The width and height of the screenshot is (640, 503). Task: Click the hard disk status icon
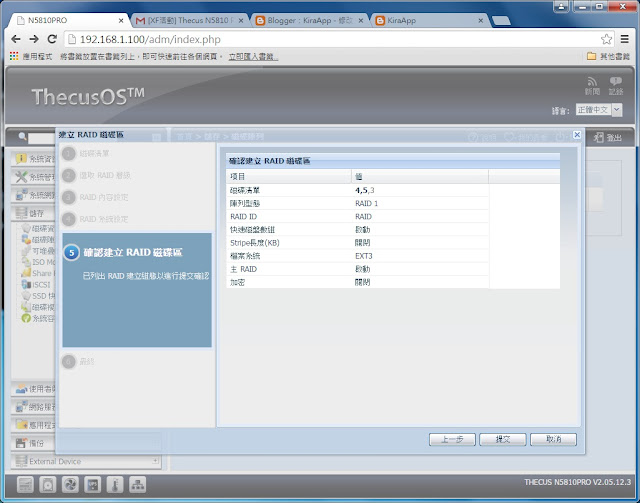click(x=48, y=485)
